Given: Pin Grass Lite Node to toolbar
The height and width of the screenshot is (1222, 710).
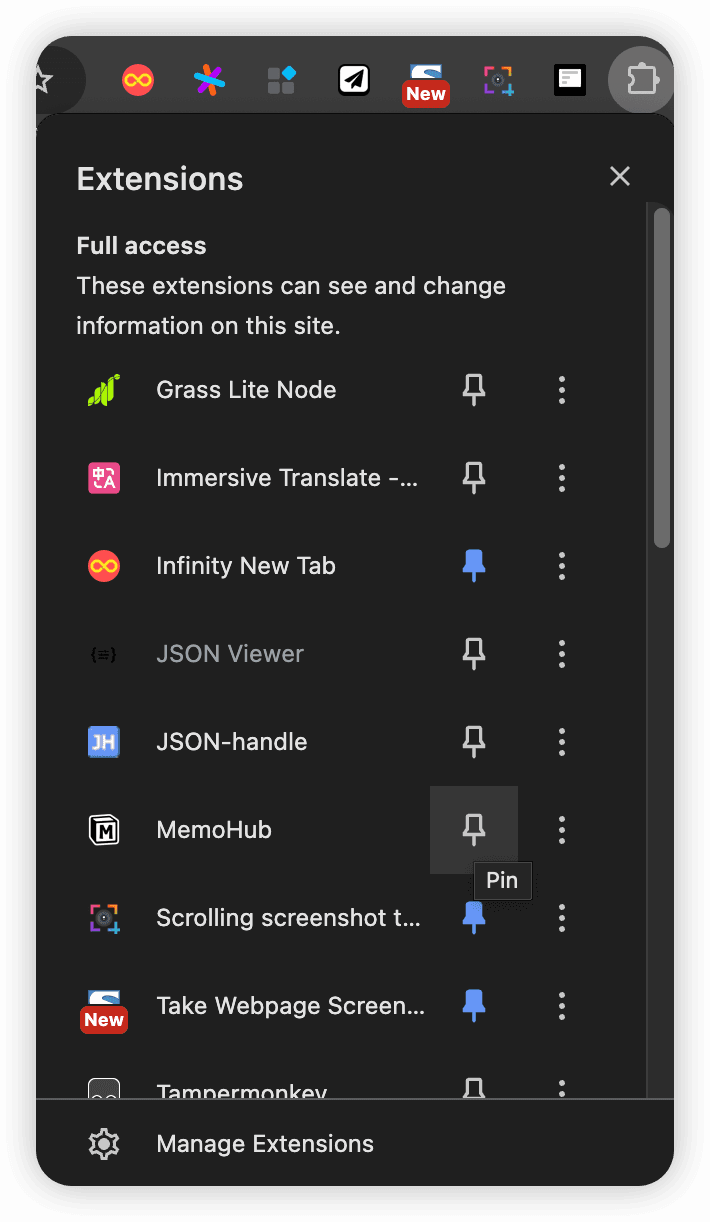Looking at the screenshot, I should pos(474,390).
